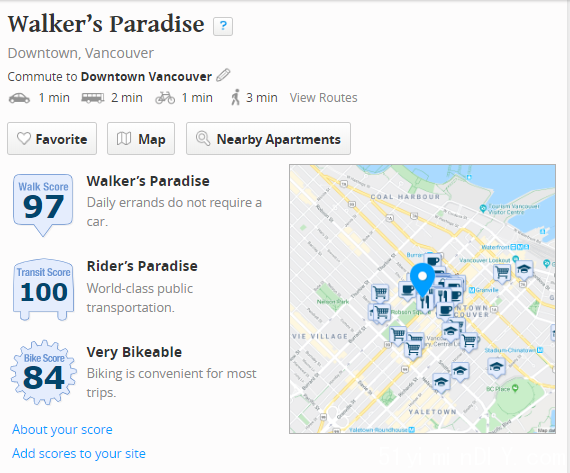Click the Bike Score 84 badge
This screenshot has height=473, width=570.
tap(44, 372)
